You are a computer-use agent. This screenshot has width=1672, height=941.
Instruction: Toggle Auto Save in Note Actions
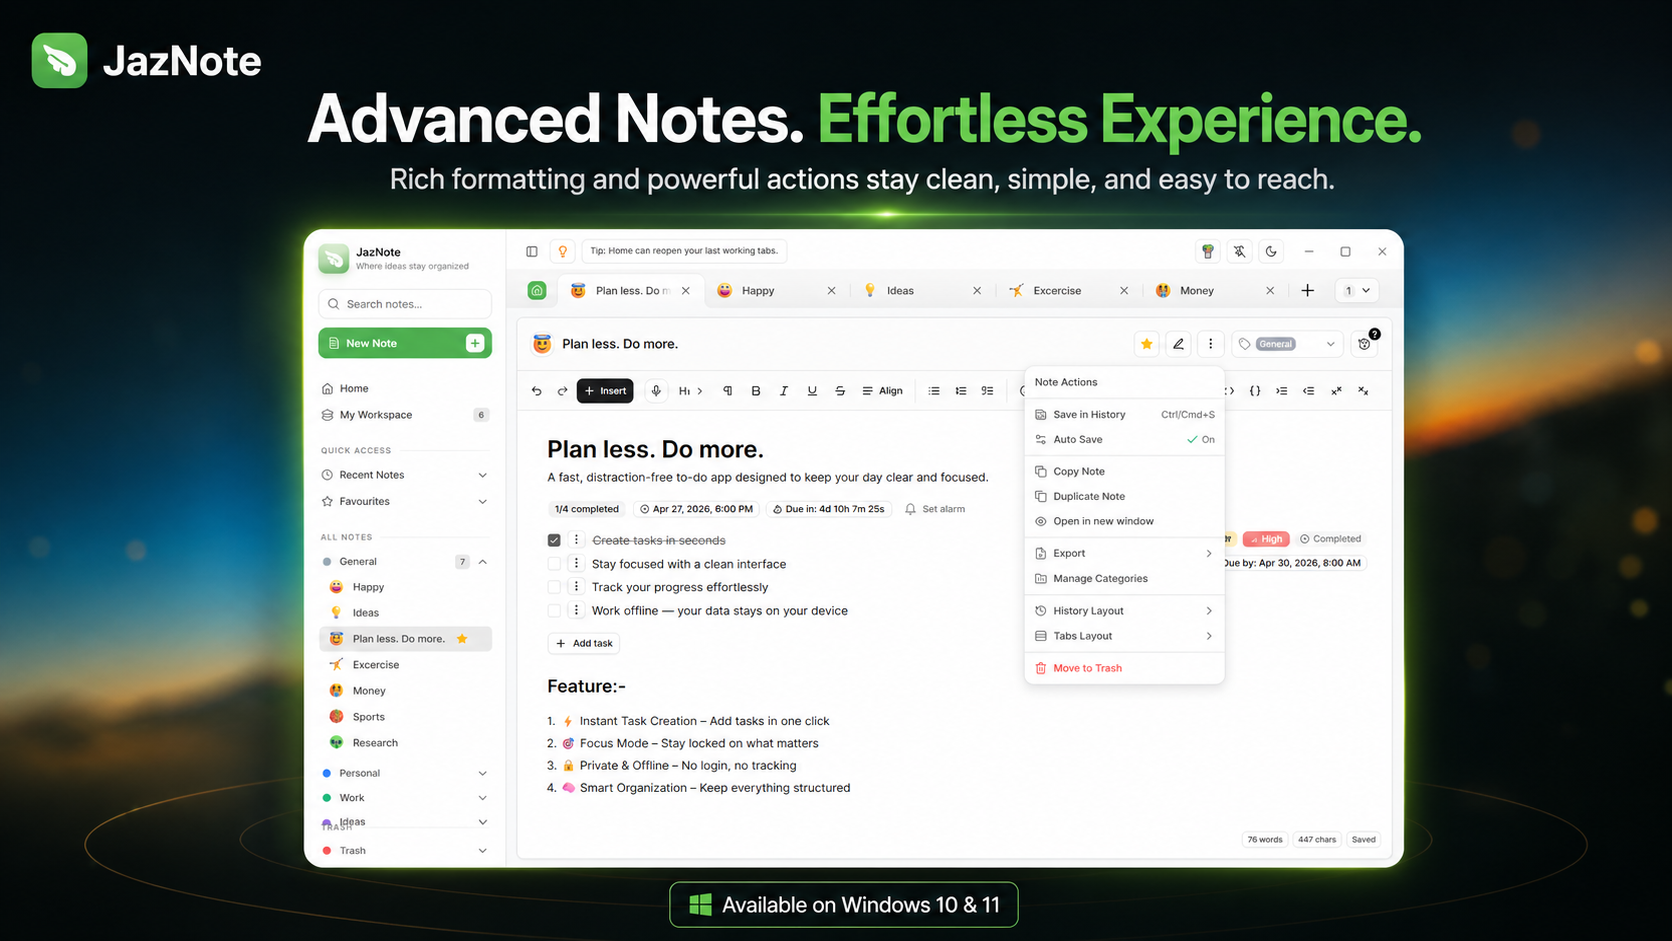click(1125, 439)
